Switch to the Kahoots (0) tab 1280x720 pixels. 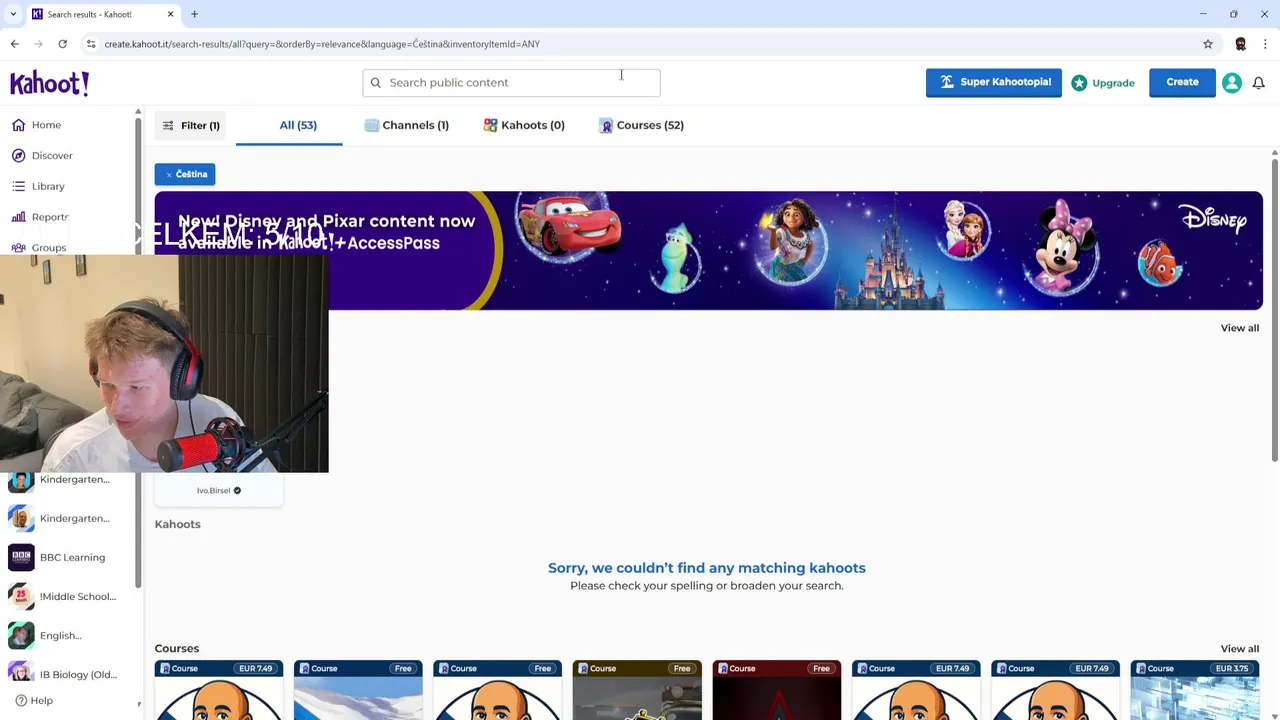524,125
